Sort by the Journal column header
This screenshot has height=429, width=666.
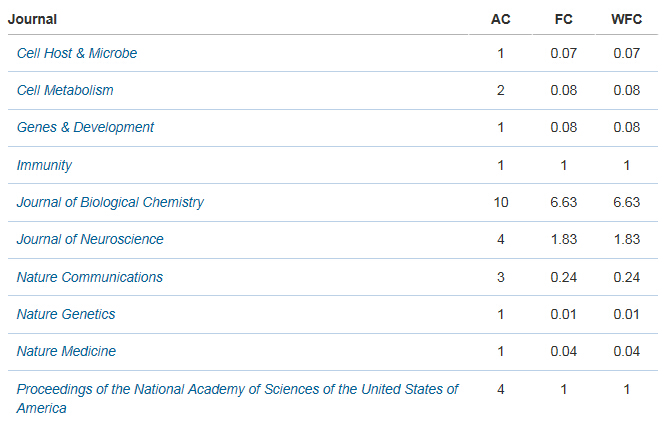click(32, 19)
